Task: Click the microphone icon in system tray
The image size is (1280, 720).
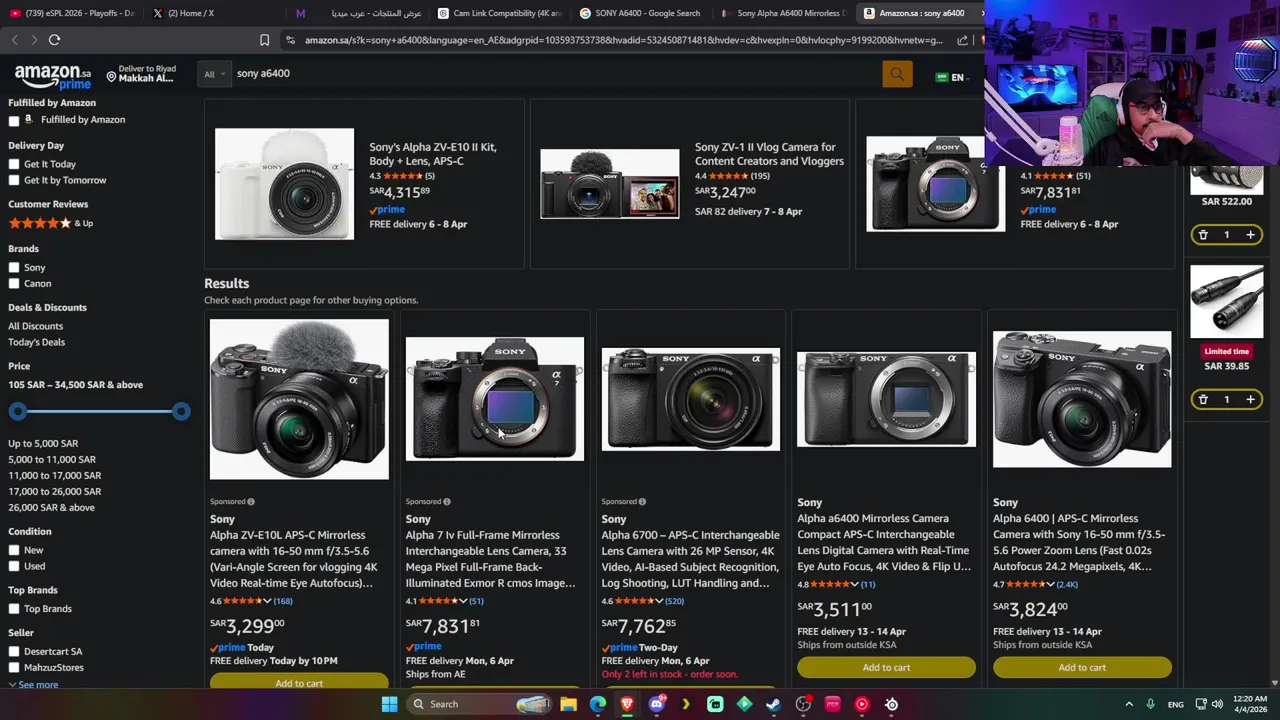Action: coord(1150,704)
